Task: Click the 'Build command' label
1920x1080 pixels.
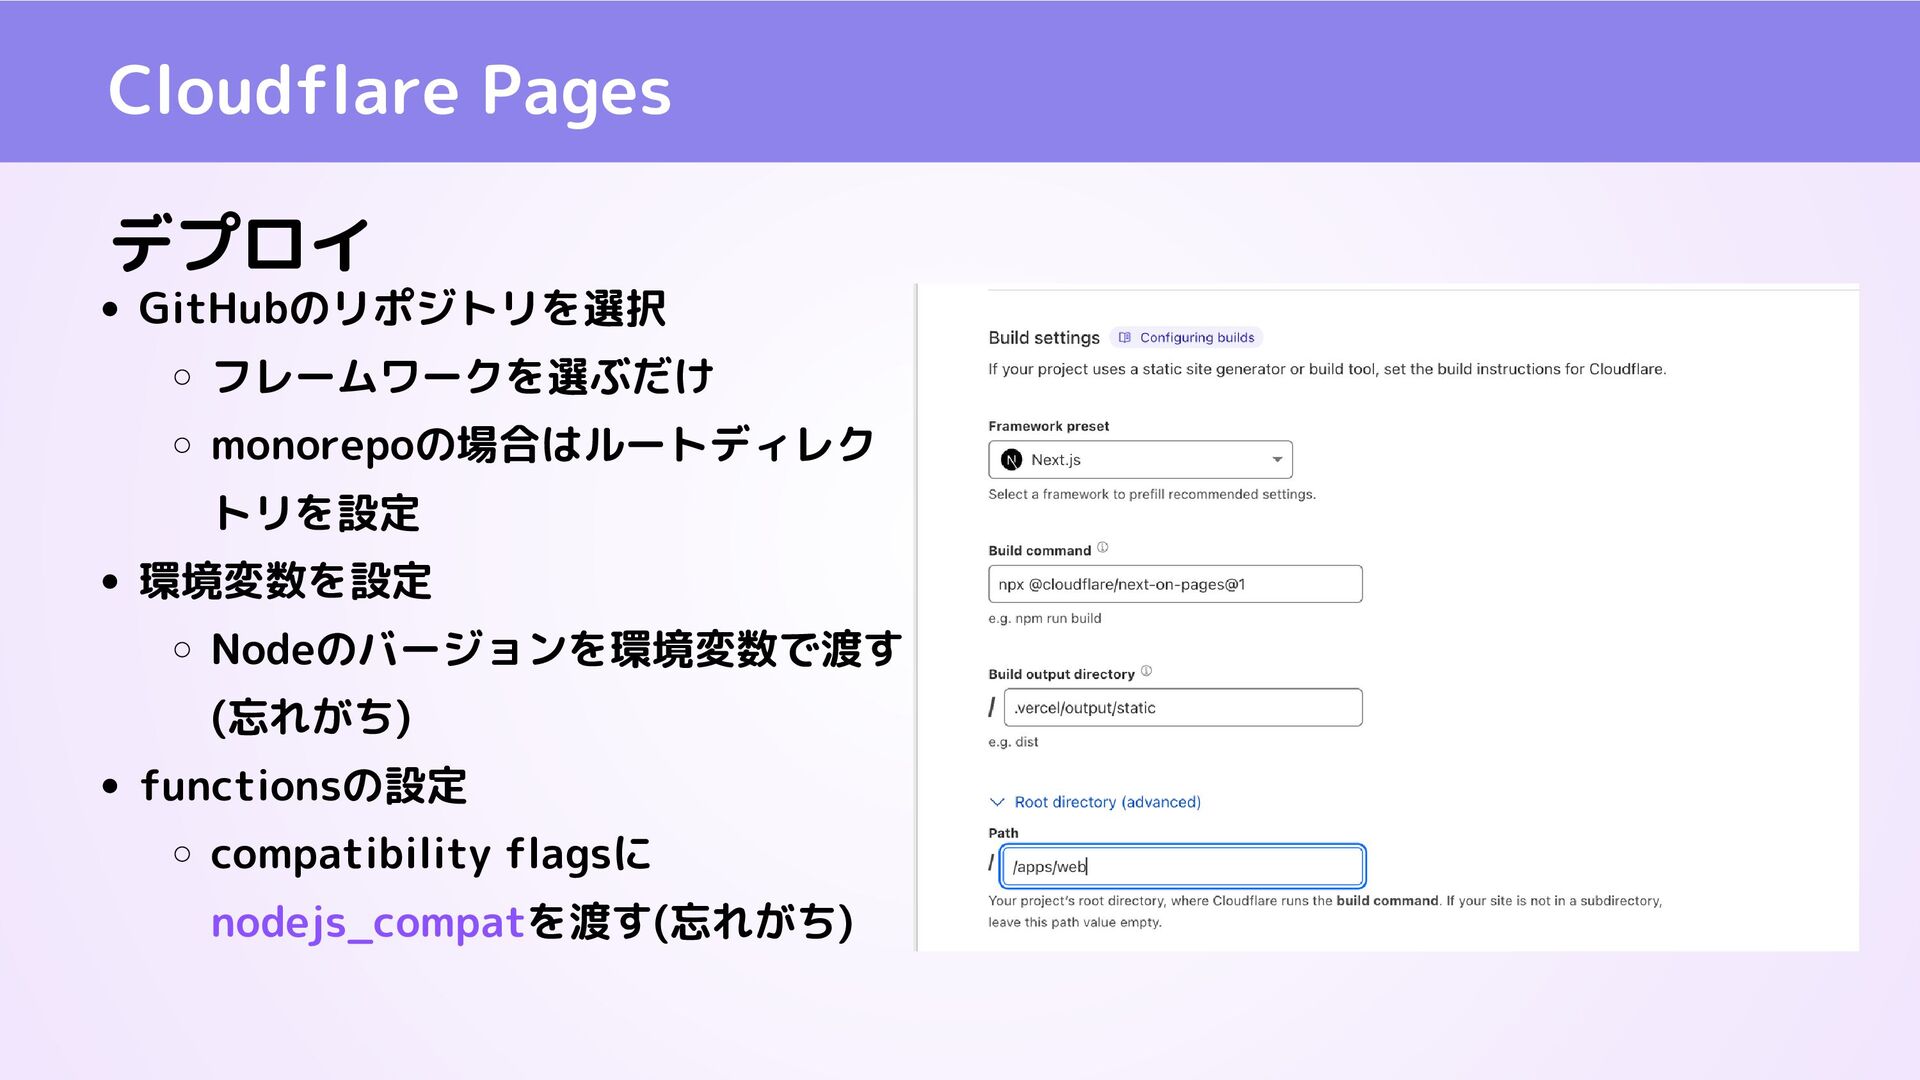Action: coord(1039,551)
